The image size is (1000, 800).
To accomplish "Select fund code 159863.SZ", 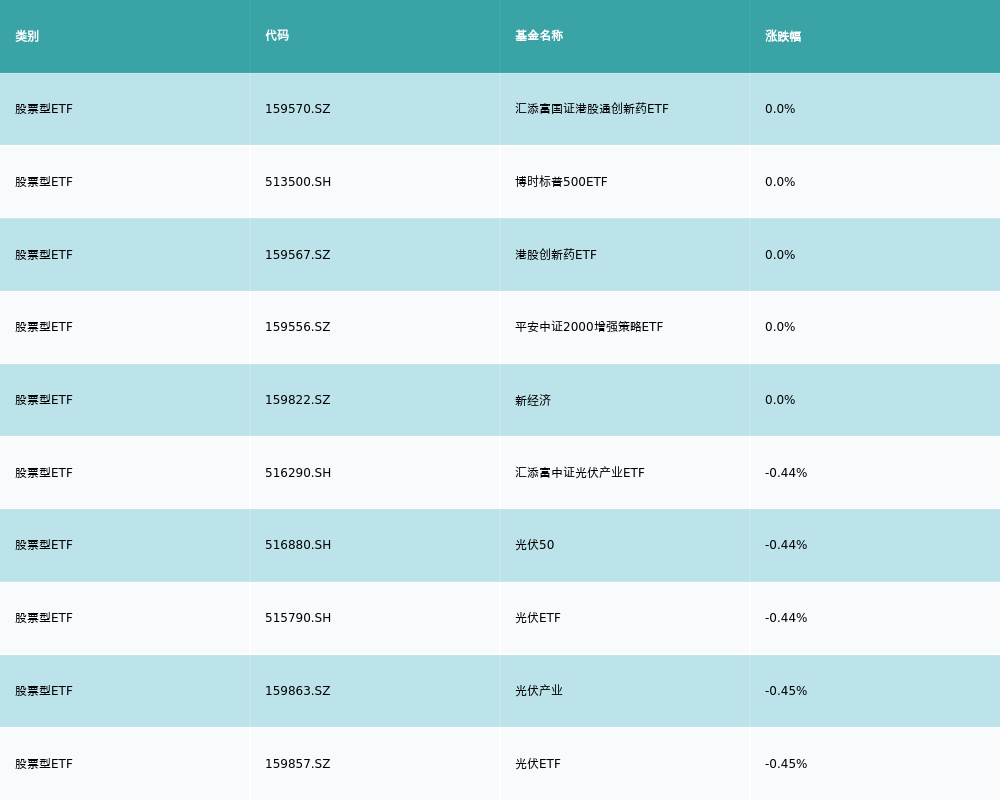I will [x=298, y=692].
